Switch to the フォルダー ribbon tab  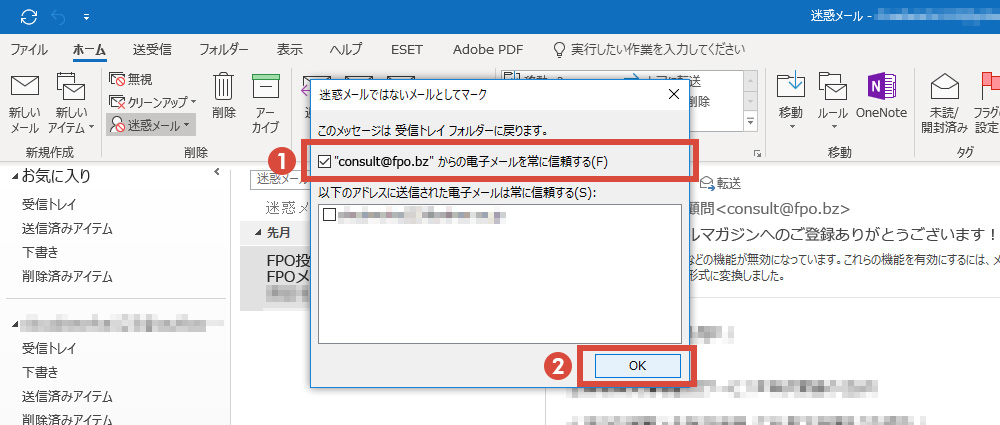(223, 49)
